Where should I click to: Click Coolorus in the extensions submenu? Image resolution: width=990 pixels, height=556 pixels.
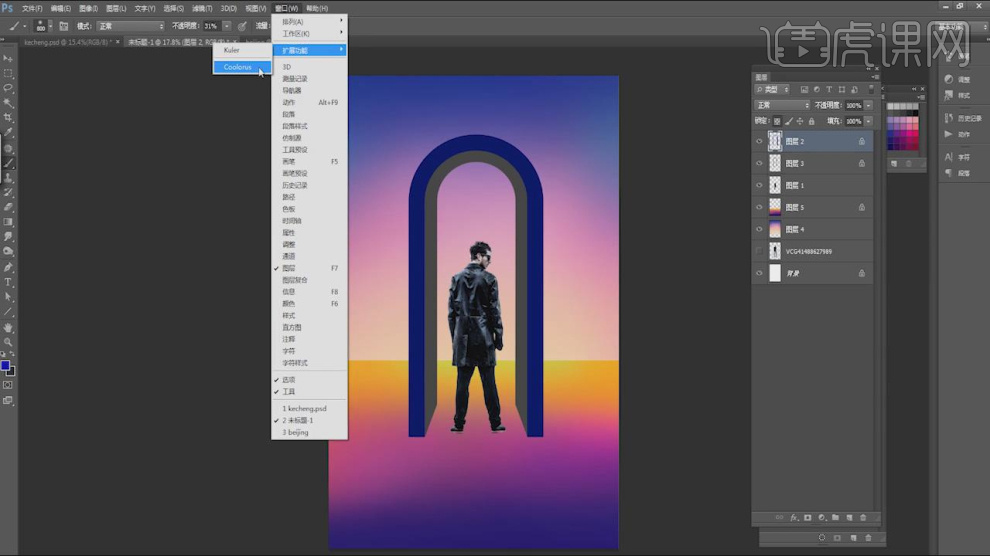point(238,67)
